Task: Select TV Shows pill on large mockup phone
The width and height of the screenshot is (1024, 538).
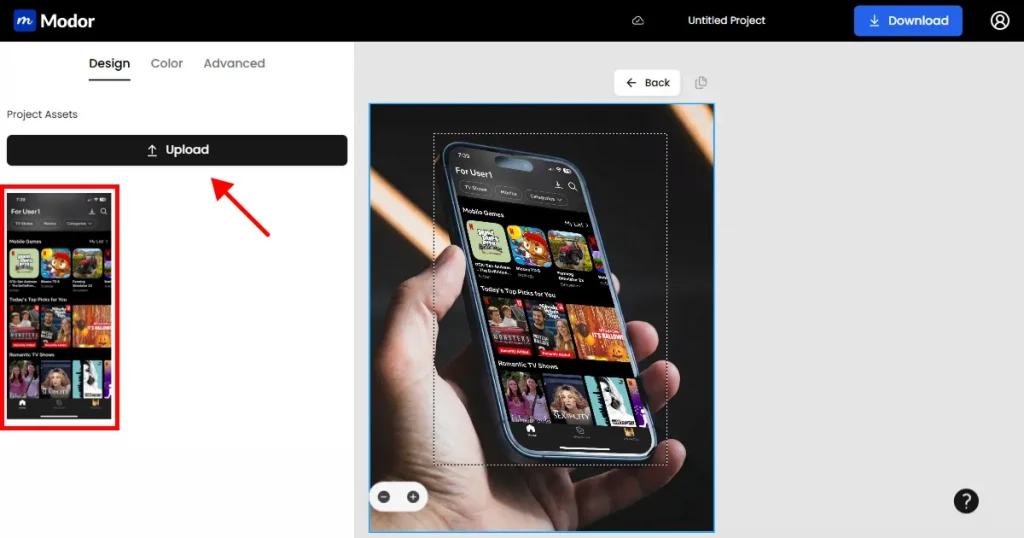Action: pos(475,188)
